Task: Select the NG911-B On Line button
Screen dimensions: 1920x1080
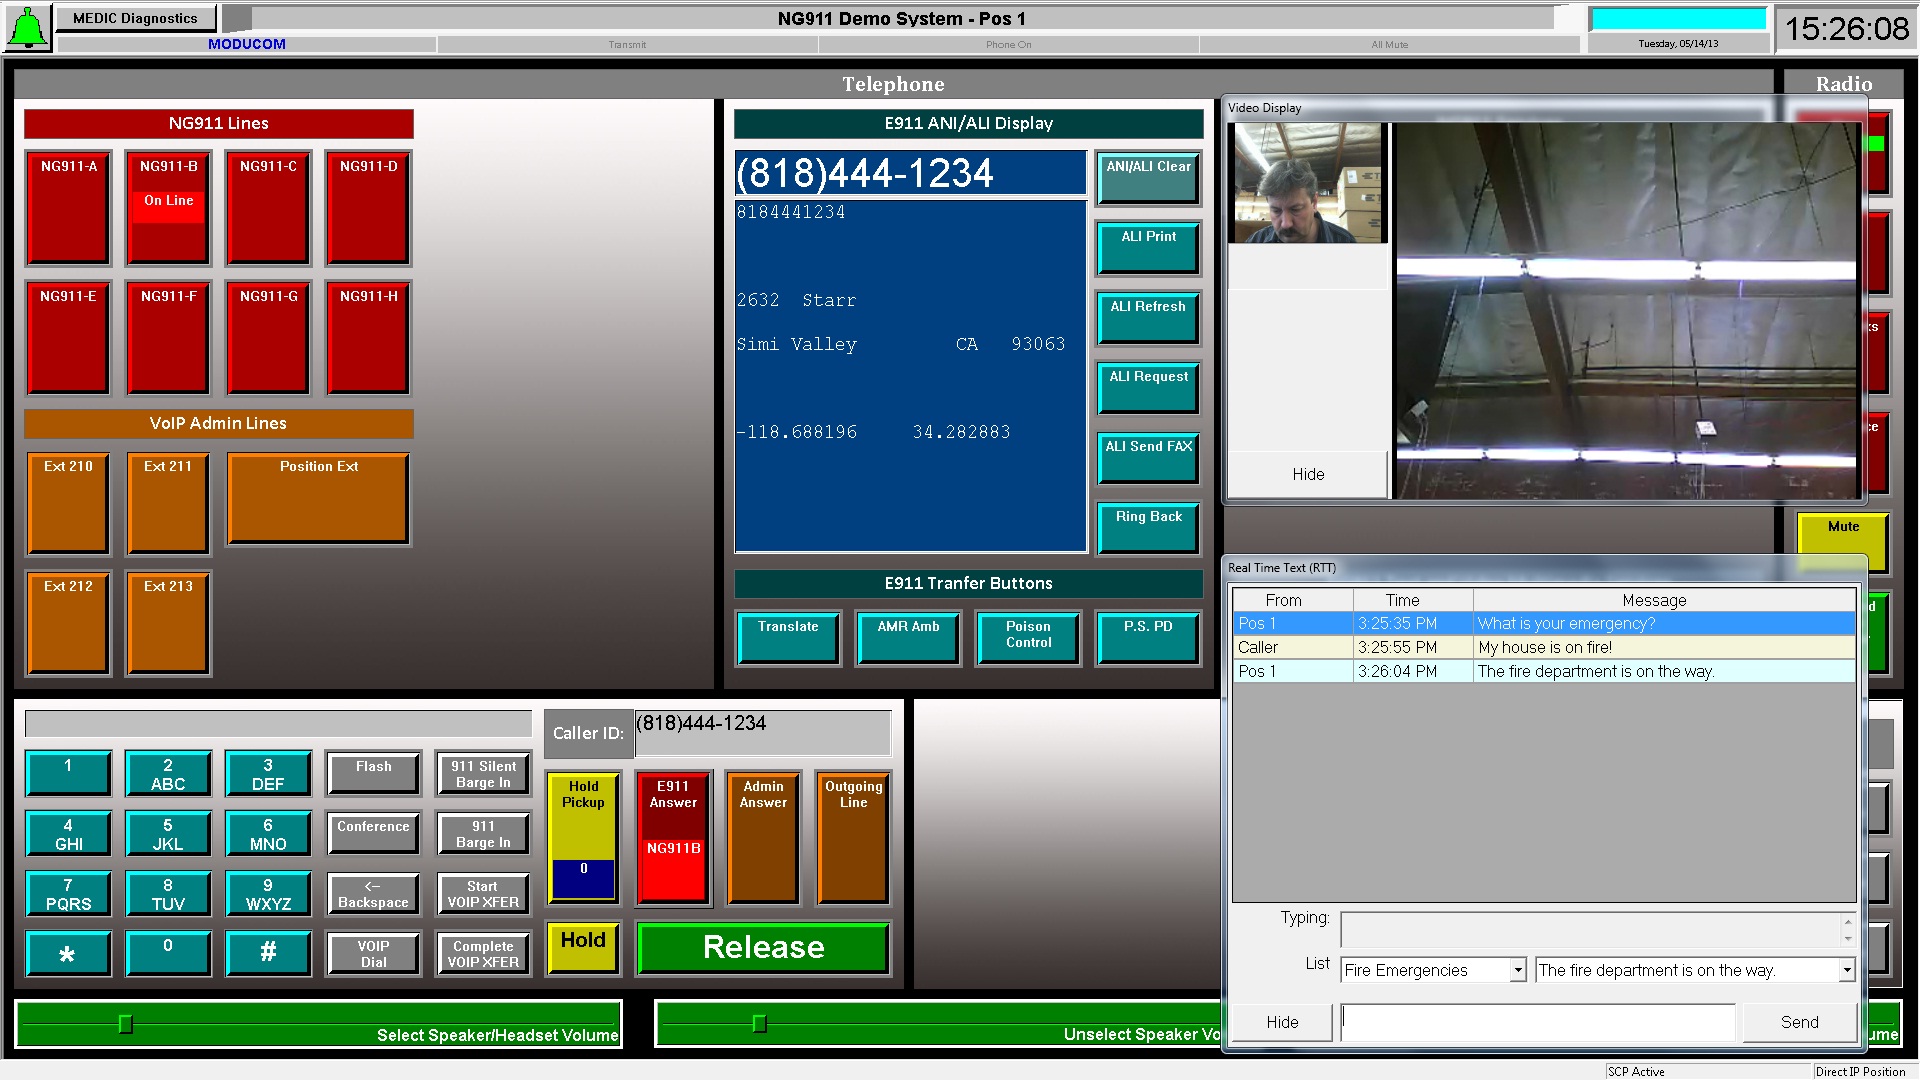Action: tap(168, 207)
